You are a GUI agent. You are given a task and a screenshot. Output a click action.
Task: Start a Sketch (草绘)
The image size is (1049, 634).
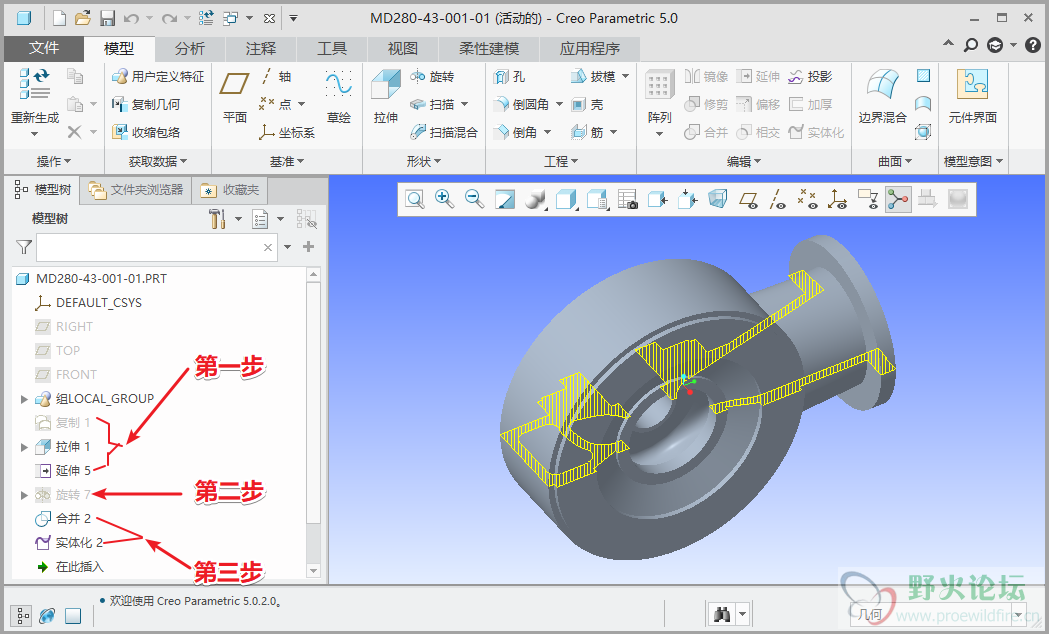click(x=339, y=98)
